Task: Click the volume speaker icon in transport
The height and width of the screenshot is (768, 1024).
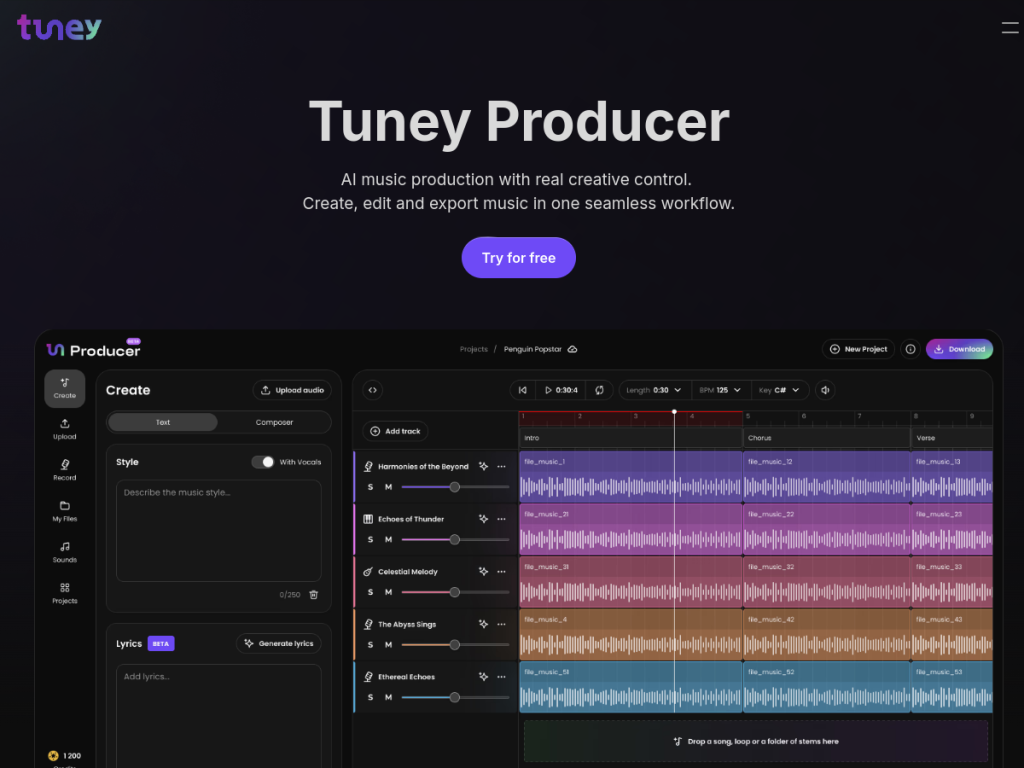Action: pos(825,390)
